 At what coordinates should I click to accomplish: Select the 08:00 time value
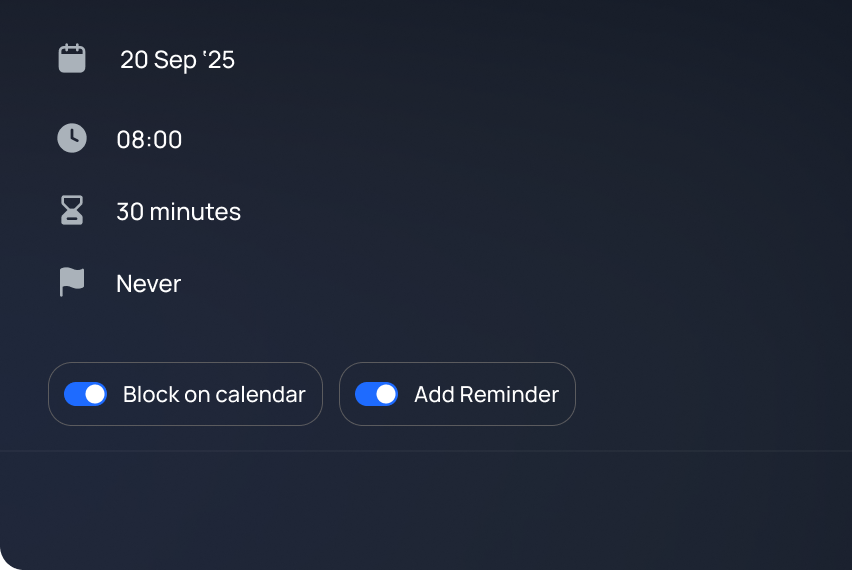(x=149, y=139)
